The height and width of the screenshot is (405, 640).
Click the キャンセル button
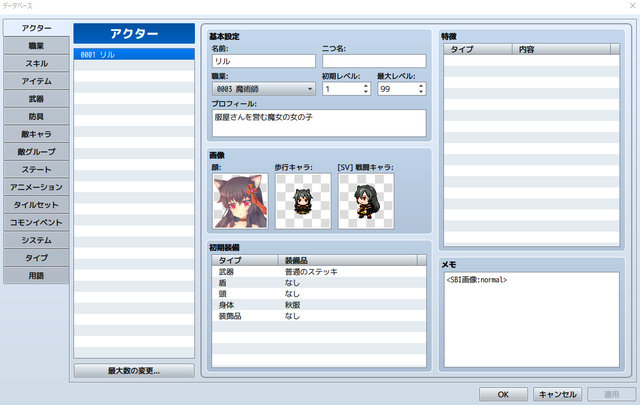tap(558, 394)
